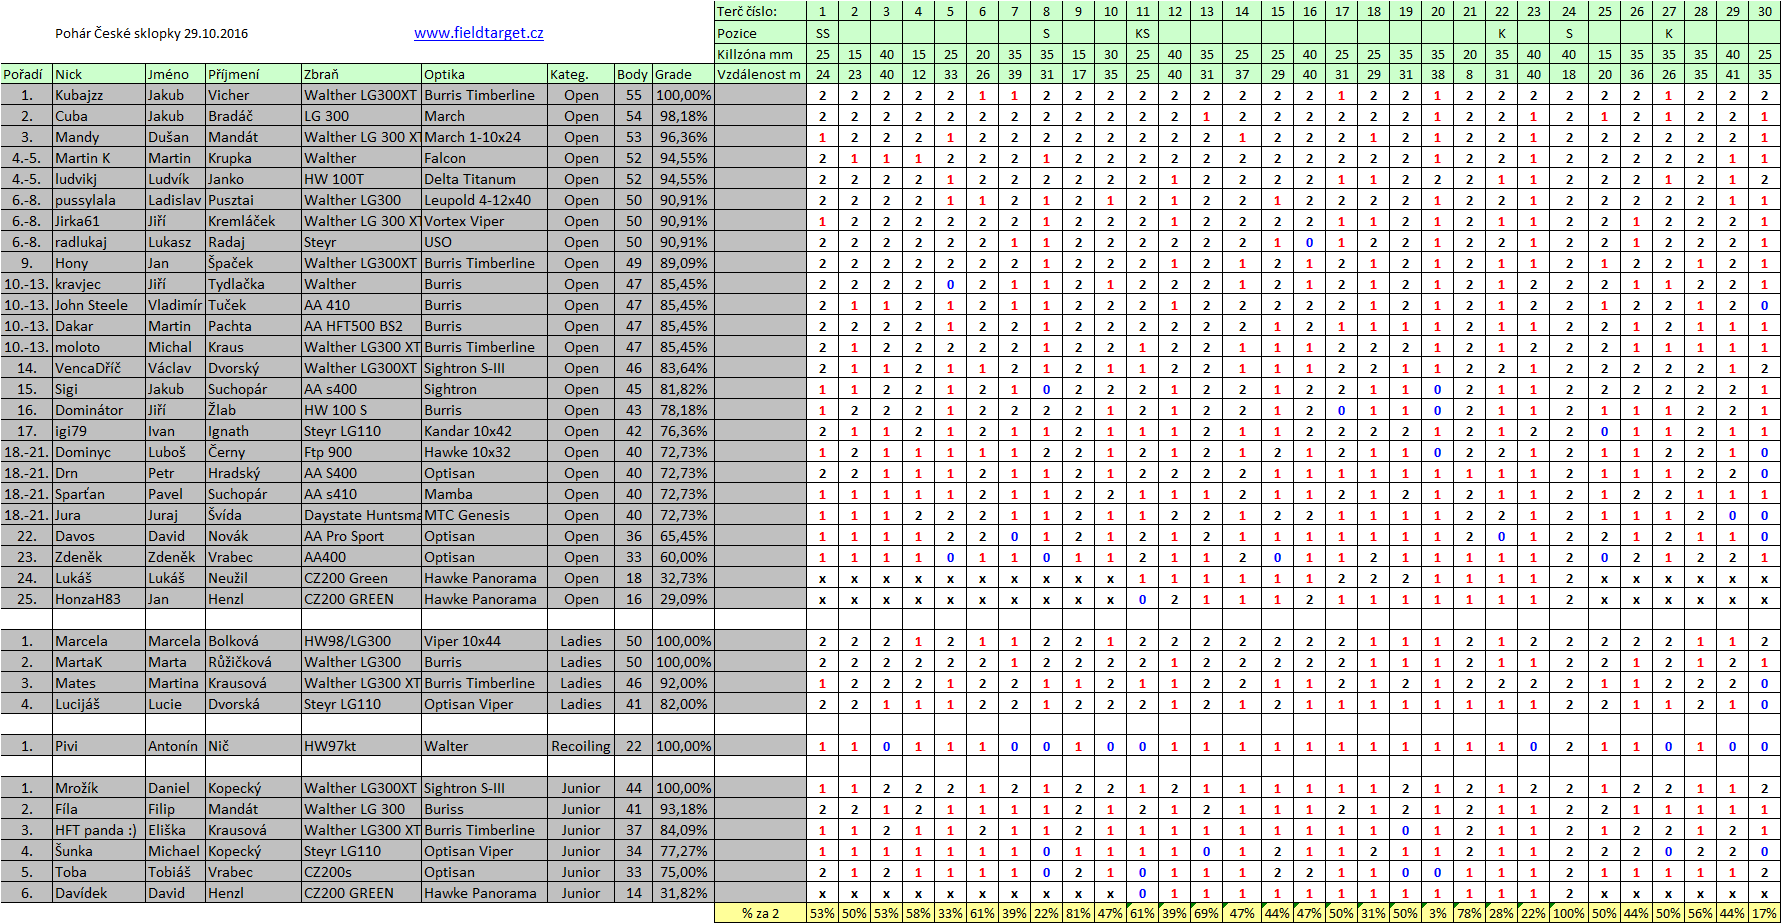The height and width of the screenshot is (923, 1781).
Task: Select the Killzóna mm label cell
Action: click(759, 54)
